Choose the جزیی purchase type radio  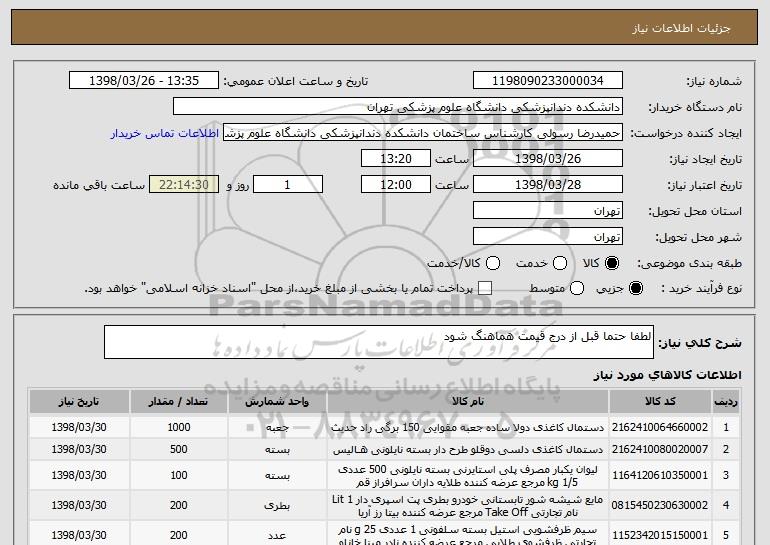635,288
